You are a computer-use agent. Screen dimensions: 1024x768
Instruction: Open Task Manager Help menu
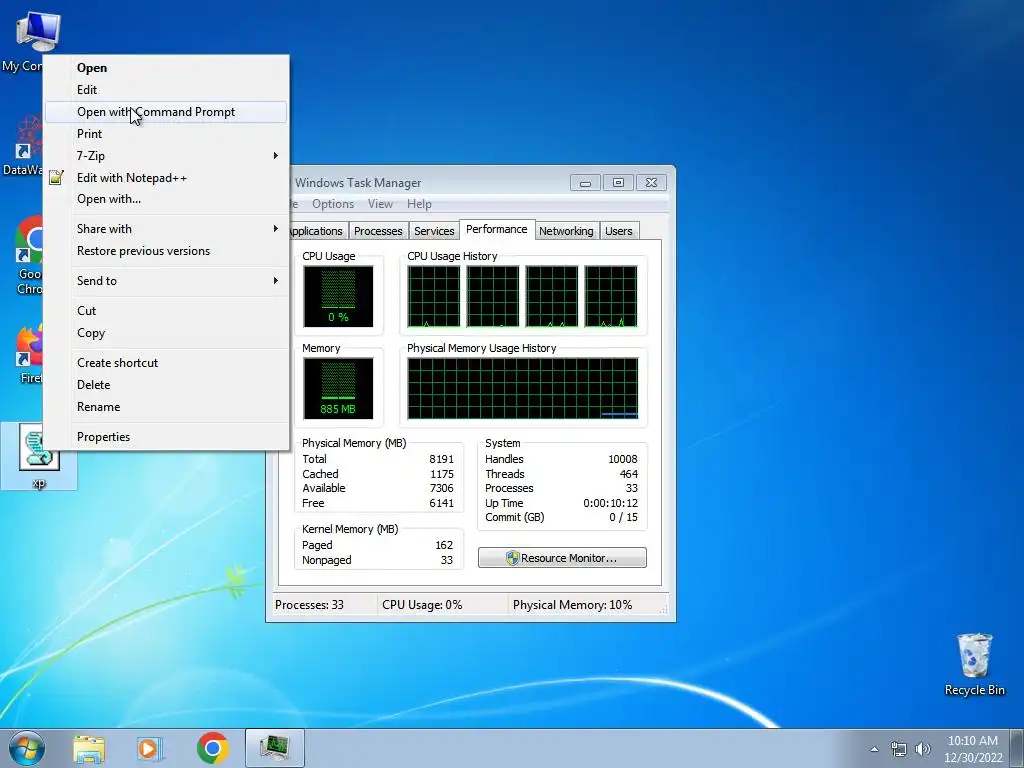(x=419, y=204)
